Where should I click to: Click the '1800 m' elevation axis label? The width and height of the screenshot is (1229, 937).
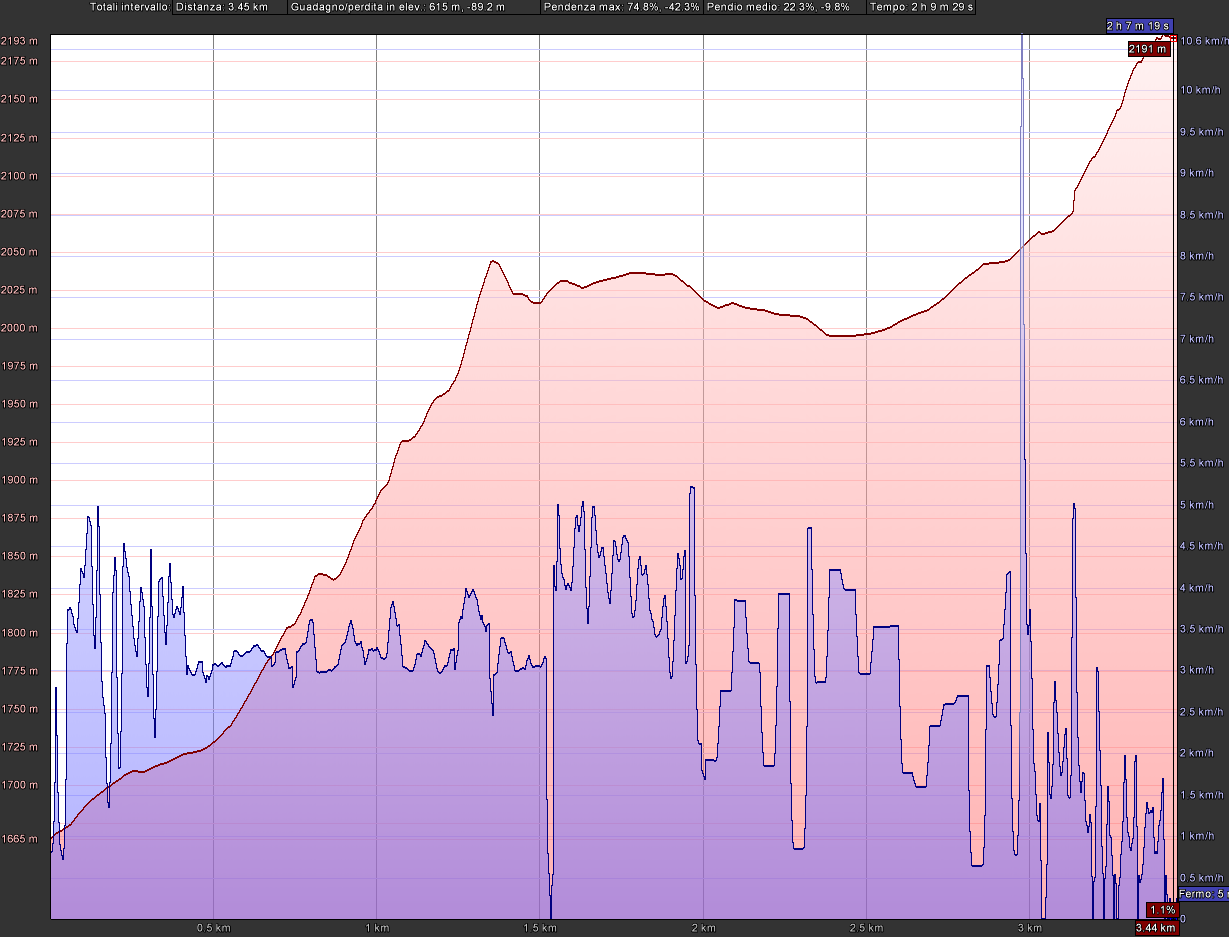pos(20,633)
